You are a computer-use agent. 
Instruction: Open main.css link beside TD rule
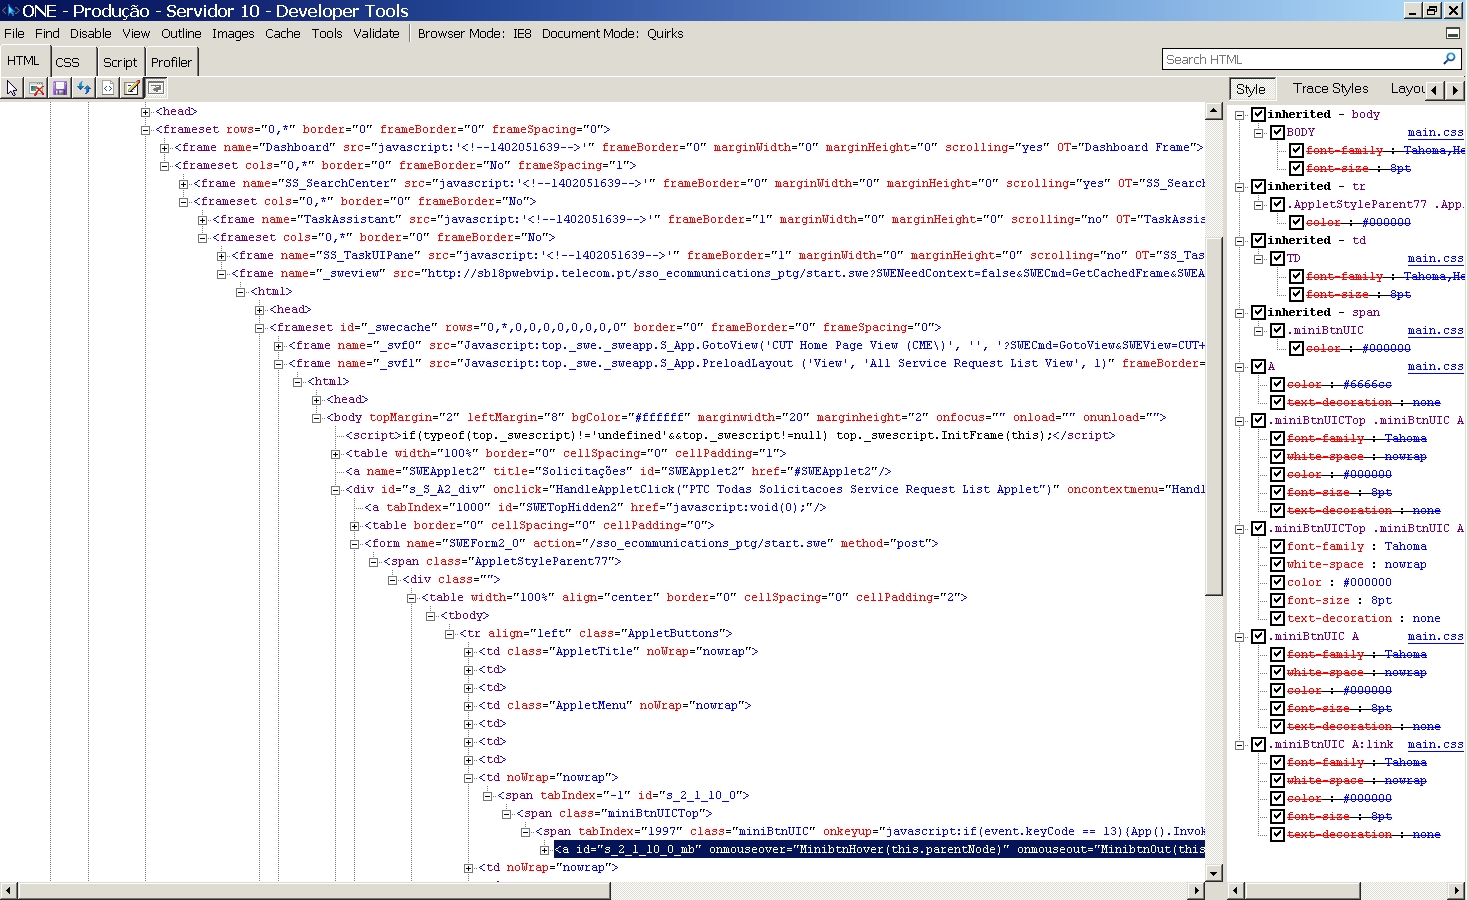(x=1435, y=258)
